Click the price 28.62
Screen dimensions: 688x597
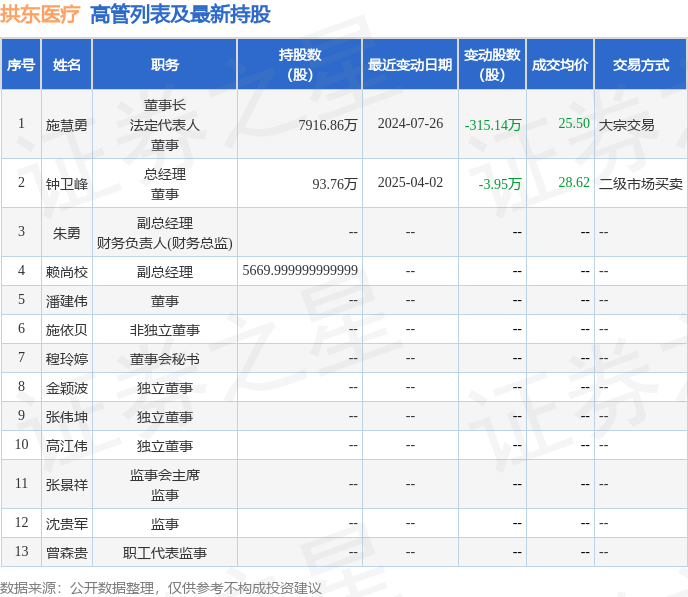click(x=574, y=182)
